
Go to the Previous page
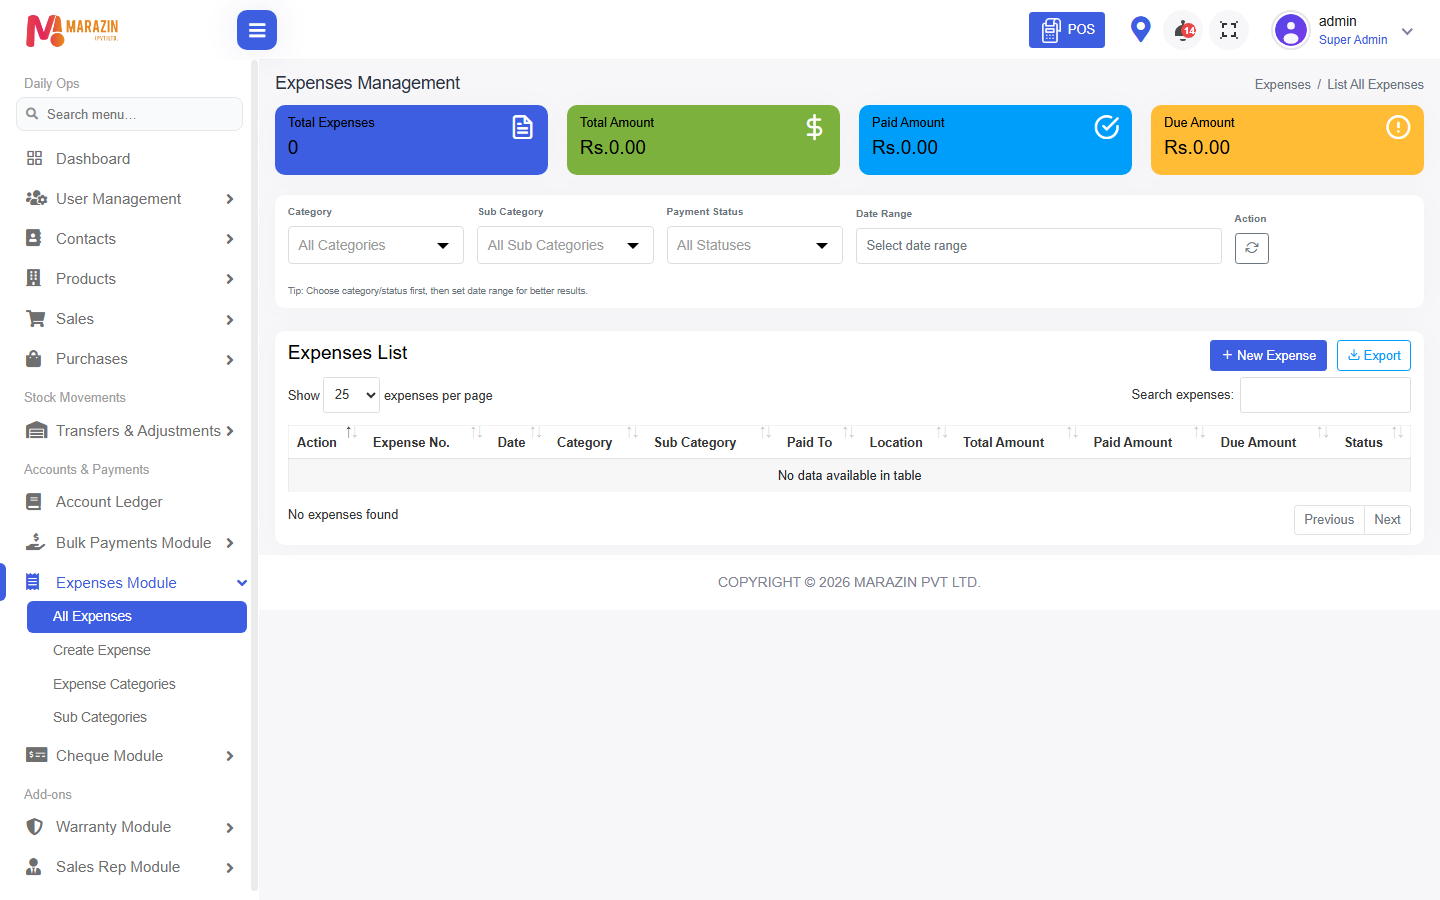pos(1329,520)
